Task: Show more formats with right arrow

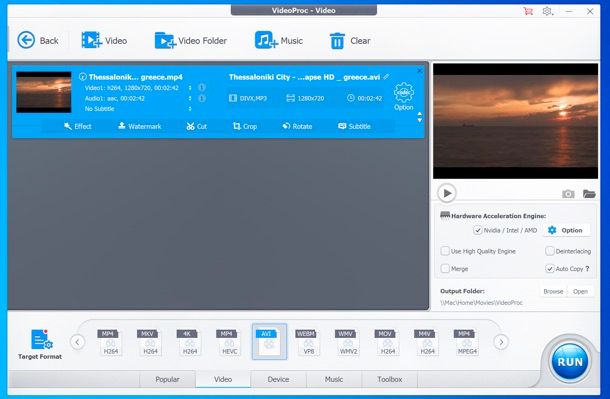Action: point(501,342)
